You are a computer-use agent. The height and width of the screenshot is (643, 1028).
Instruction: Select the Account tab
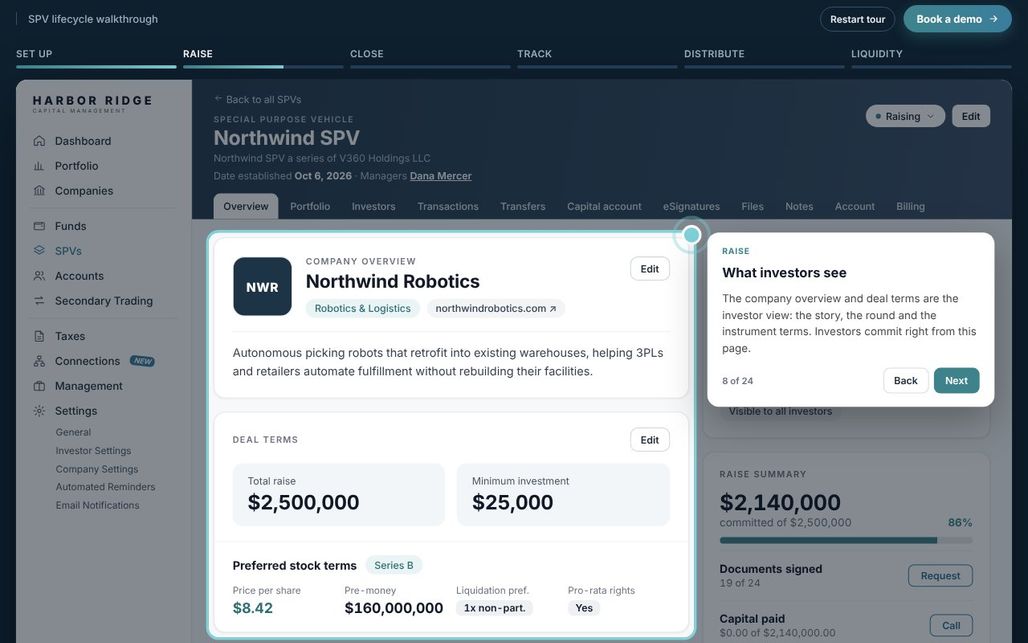coord(854,206)
